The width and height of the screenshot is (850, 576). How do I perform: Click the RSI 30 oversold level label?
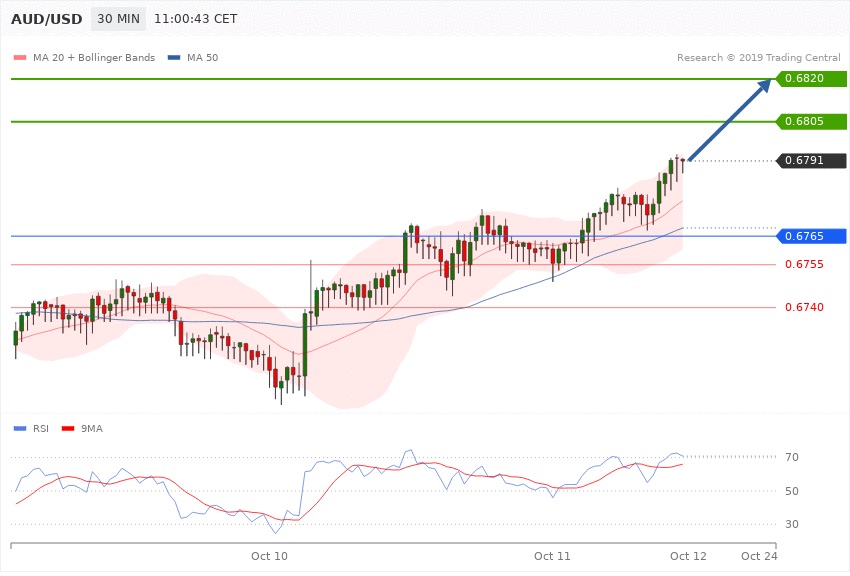point(792,525)
